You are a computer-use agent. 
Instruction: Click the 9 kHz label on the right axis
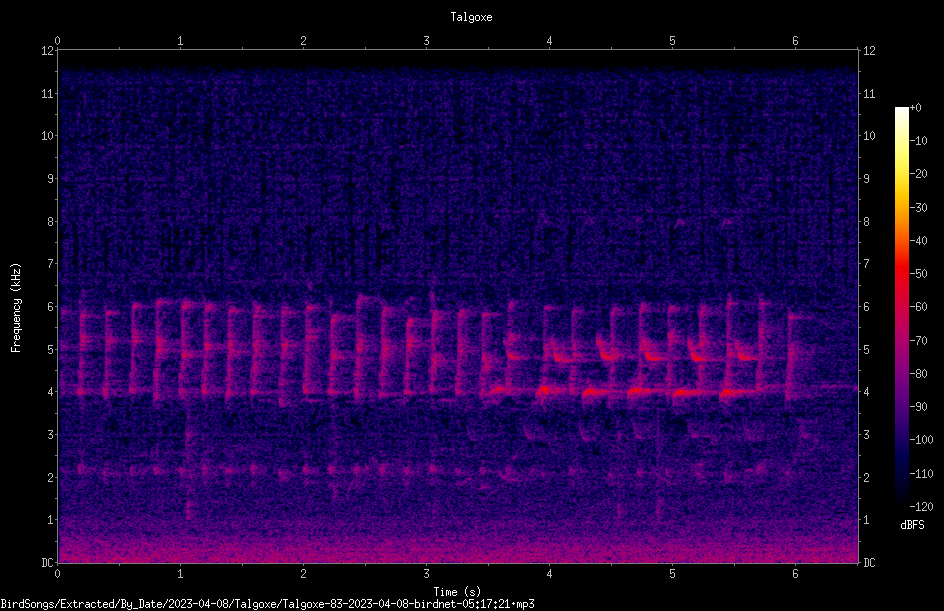coord(866,178)
